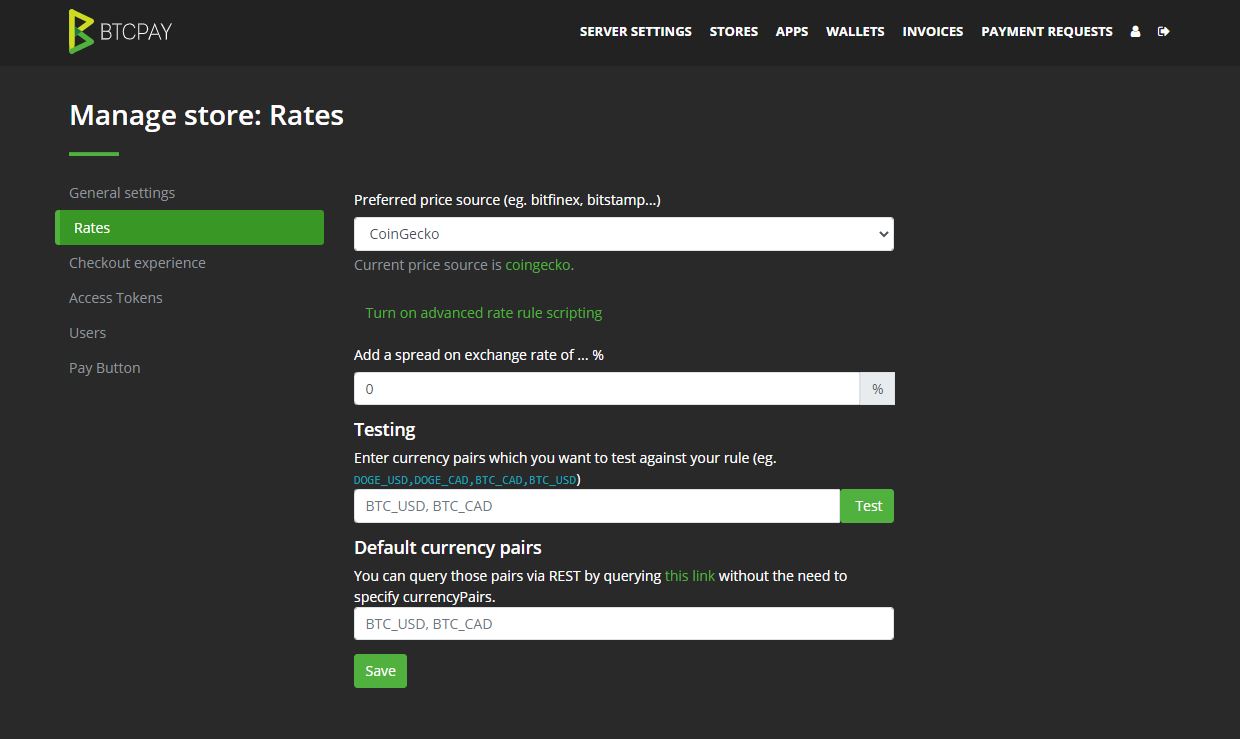
Task: Click 'Default currency pairs' heading
Action: [448, 548]
